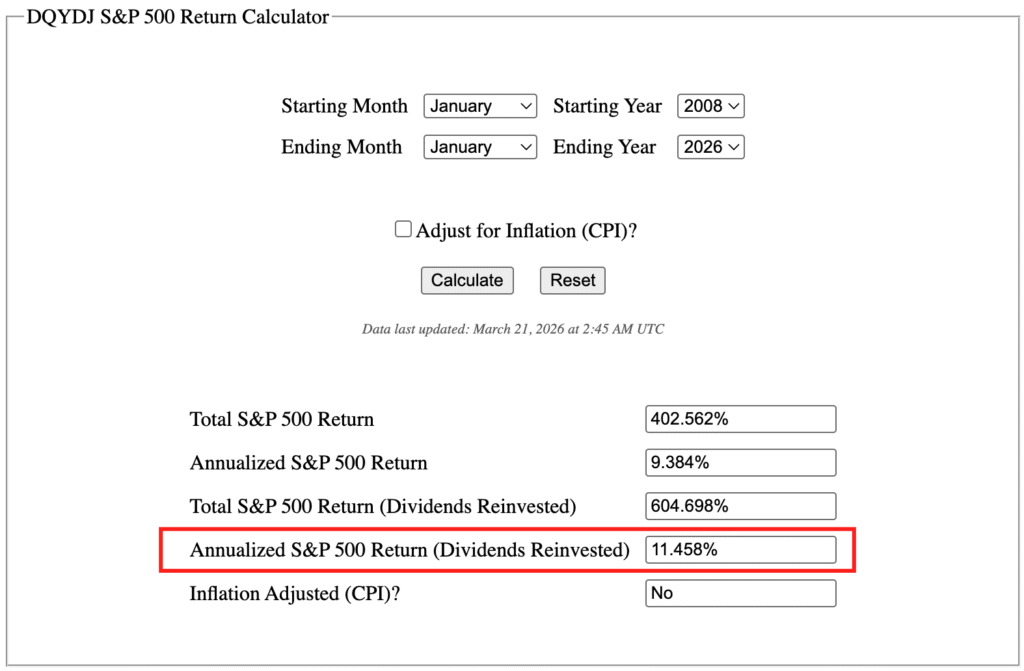Screen dimensions: 1024x671
Task: Open the Ending Month dropdown
Action: pyautogui.click(x=480, y=147)
